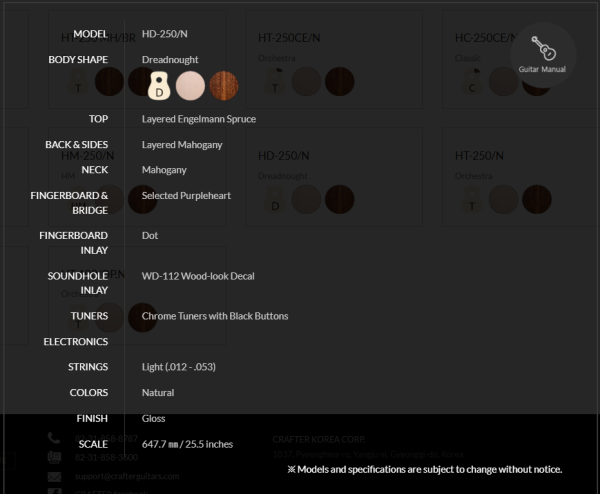This screenshot has height=494, width=600.
Task: Click the Gloss finish value
Action: (153, 419)
